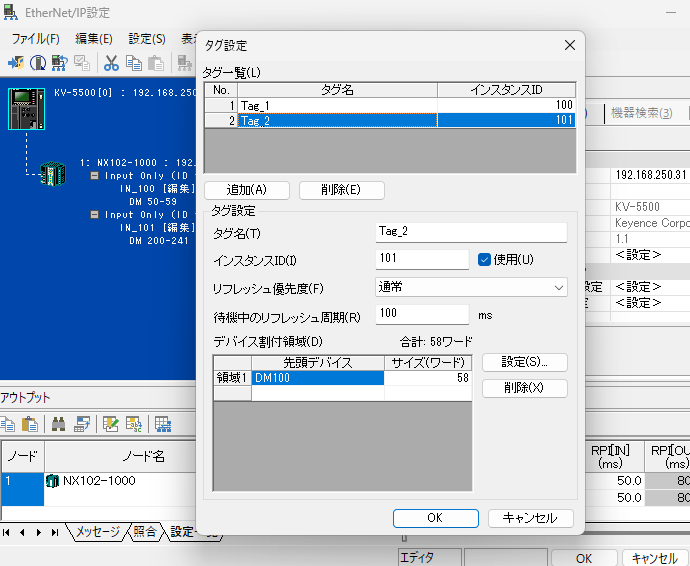The height and width of the screenshot is (566, 690).
Task: Collapse the first Input Only tree node
Action: 95,175
